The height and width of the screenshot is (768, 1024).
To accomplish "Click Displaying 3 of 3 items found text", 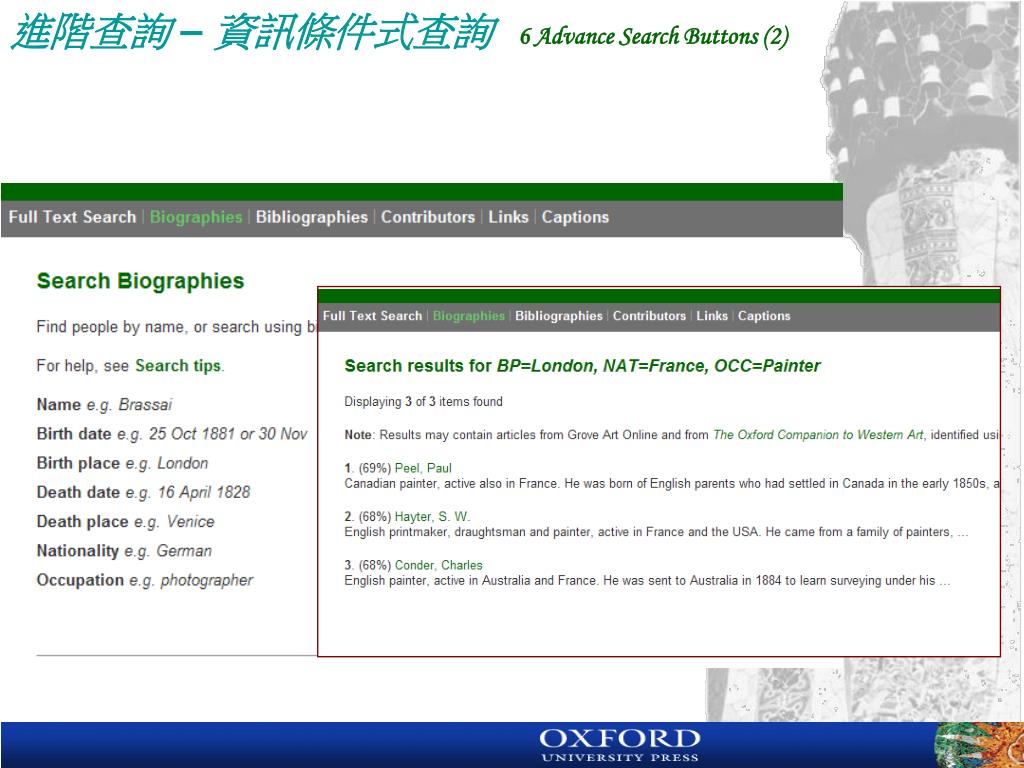I will (x=423, y=402).
